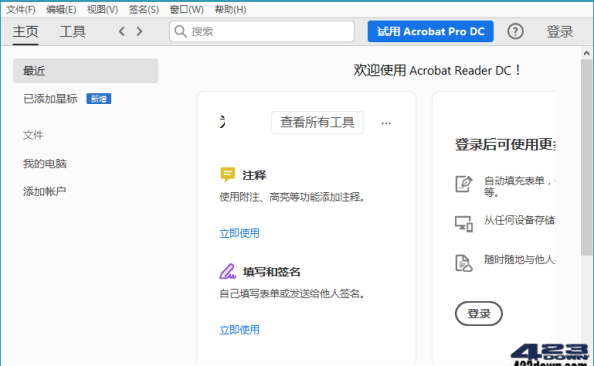The height and width of the screenshot is (366, 594).
Task: Click the 自己填写表单或发送给他人签名 description
Action: (x=292, y=294)
